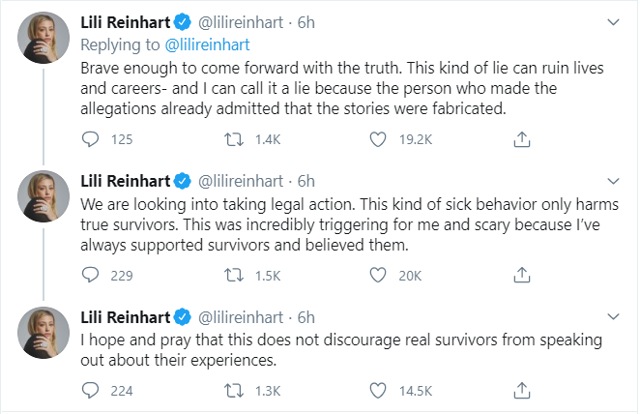Like the tweet with 20K likes
This screenshot has width=640, height=414.
pos(378,275)
